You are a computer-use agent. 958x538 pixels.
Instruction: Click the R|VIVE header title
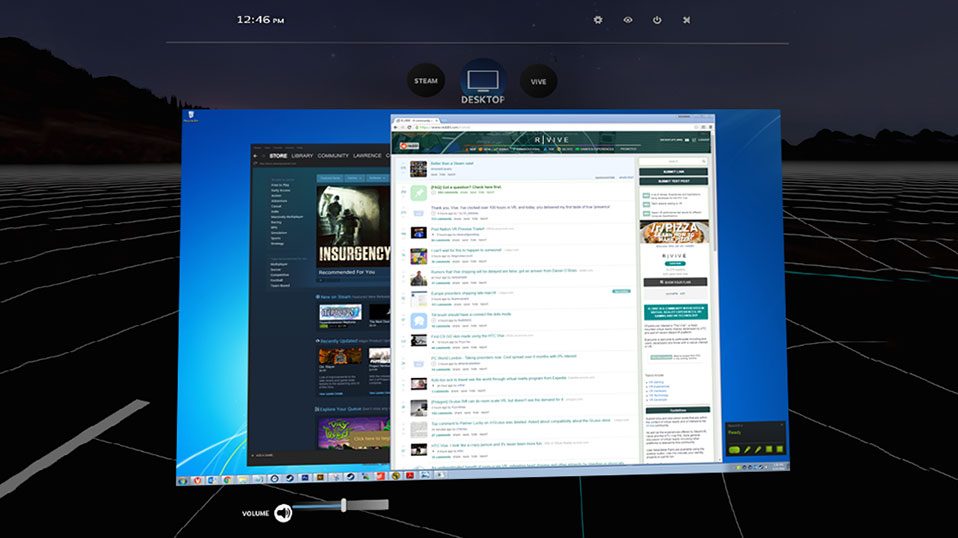click(x=552, y=140)
